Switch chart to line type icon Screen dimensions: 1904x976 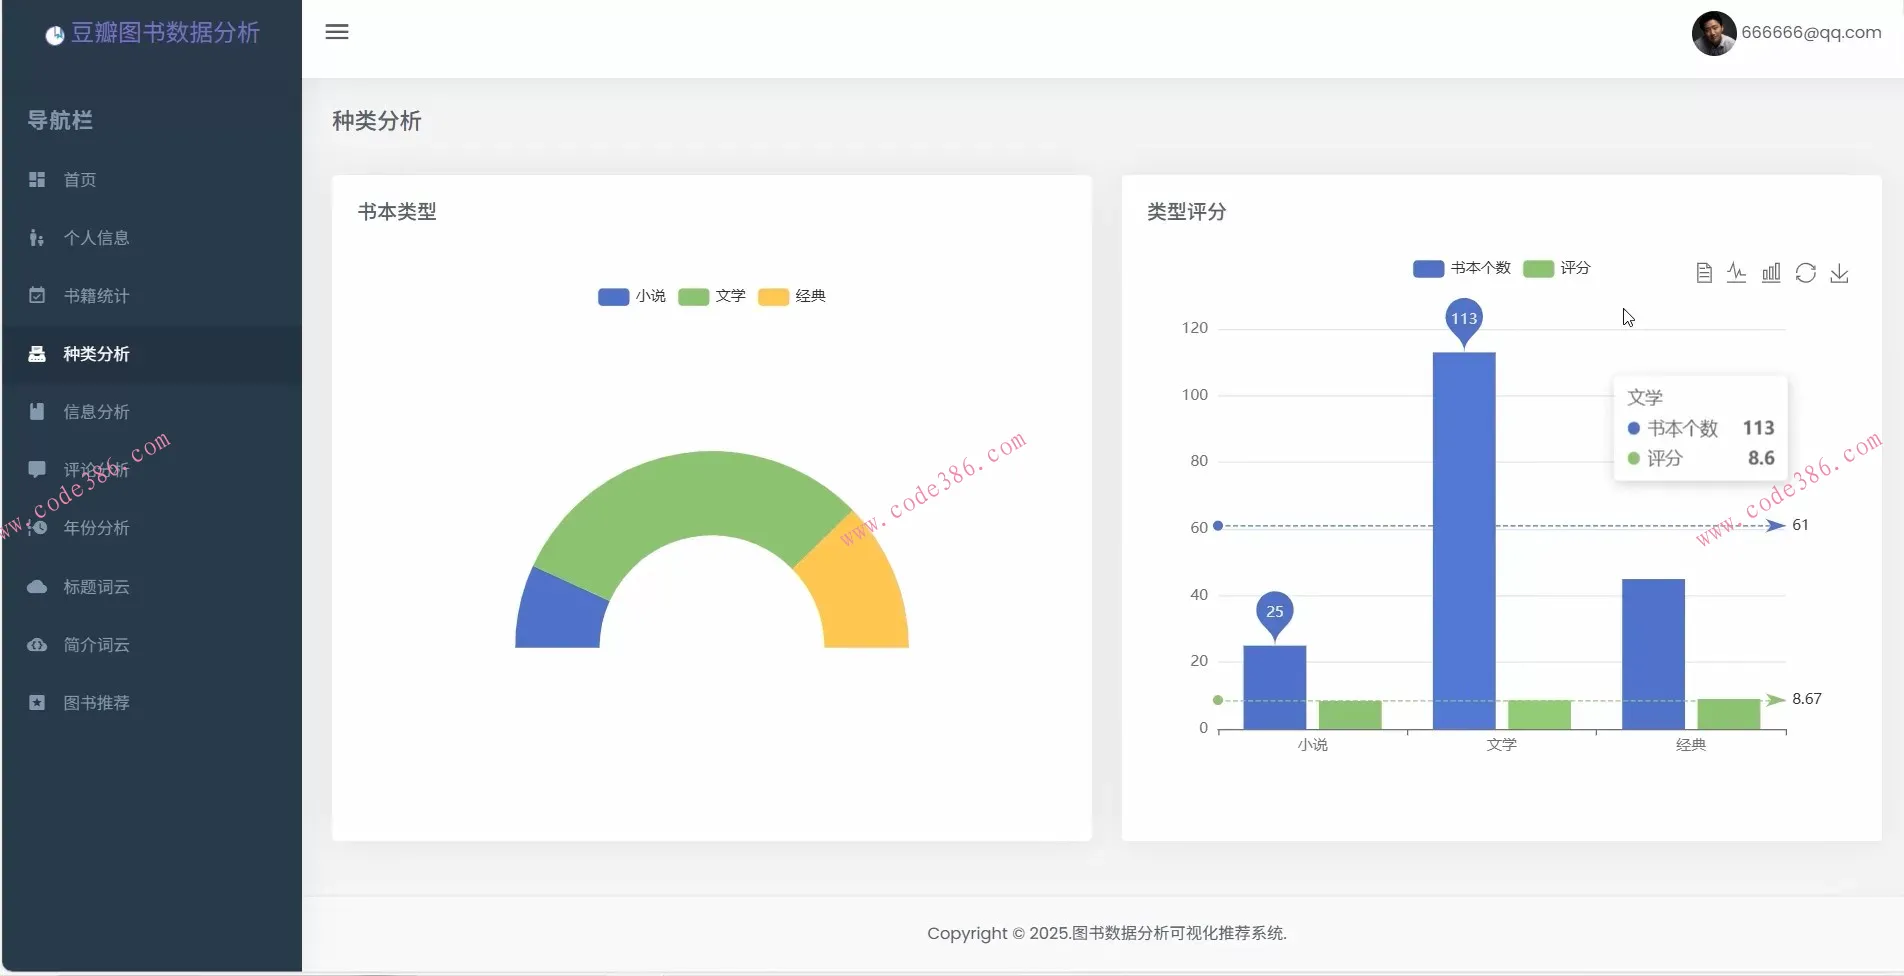[x=1737, y=273]
